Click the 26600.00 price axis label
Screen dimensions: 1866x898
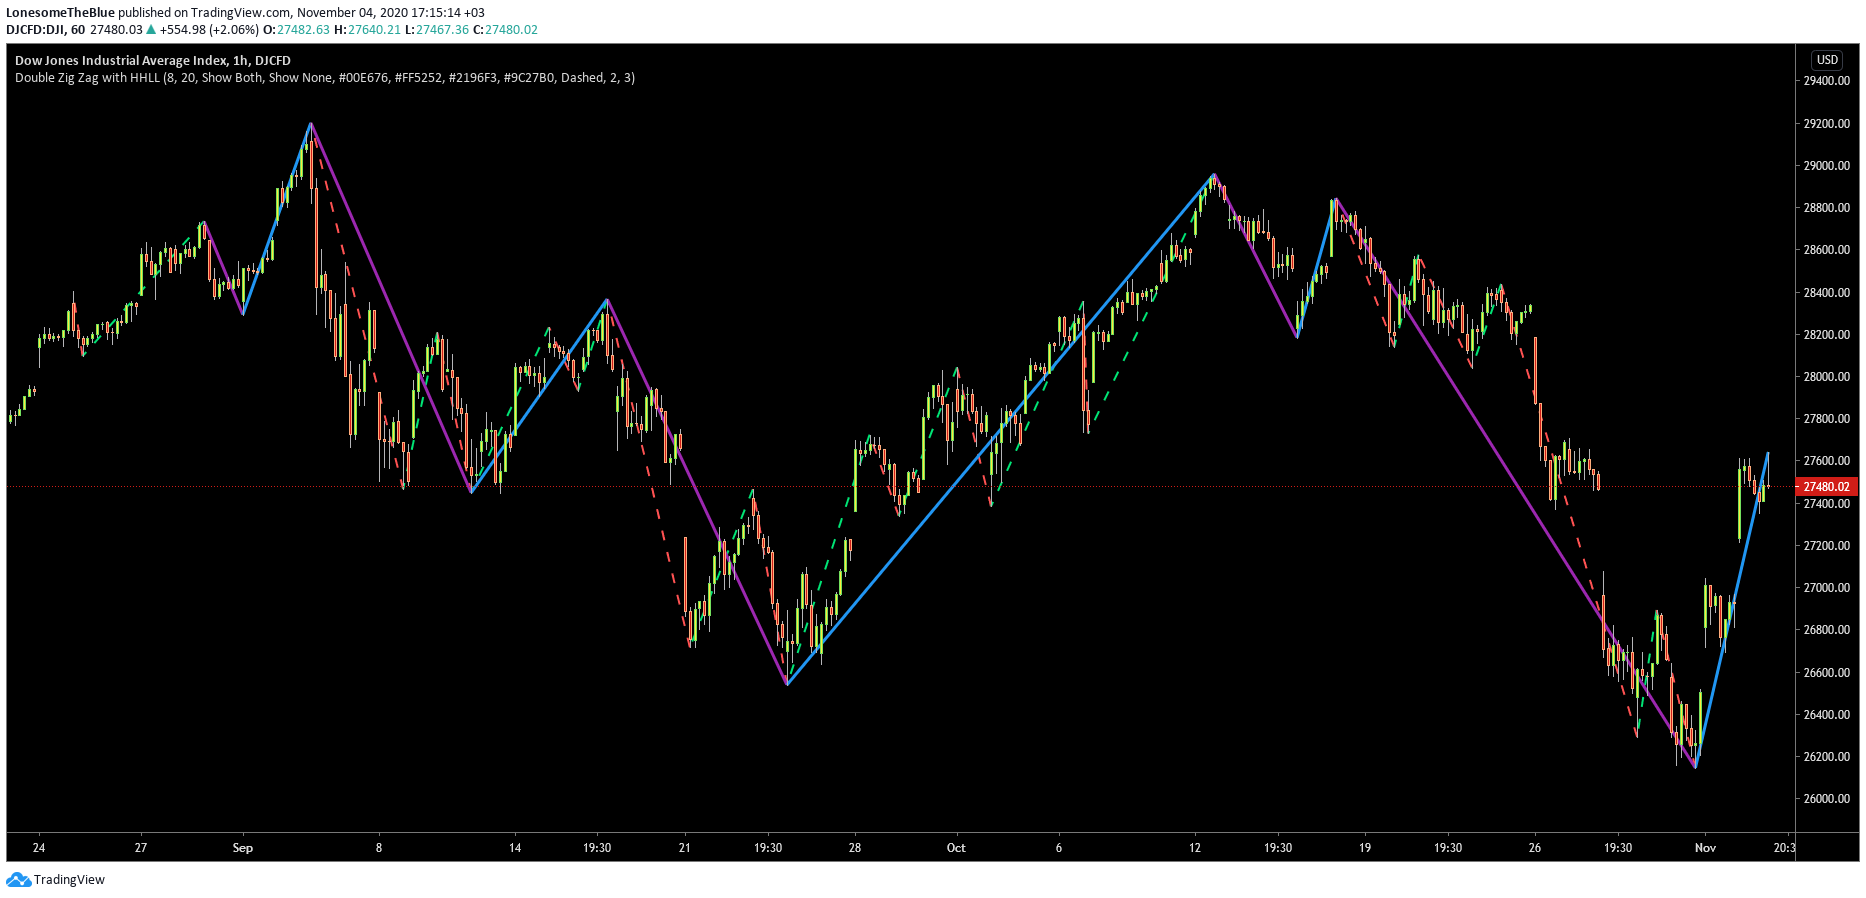pos(1826,673)
